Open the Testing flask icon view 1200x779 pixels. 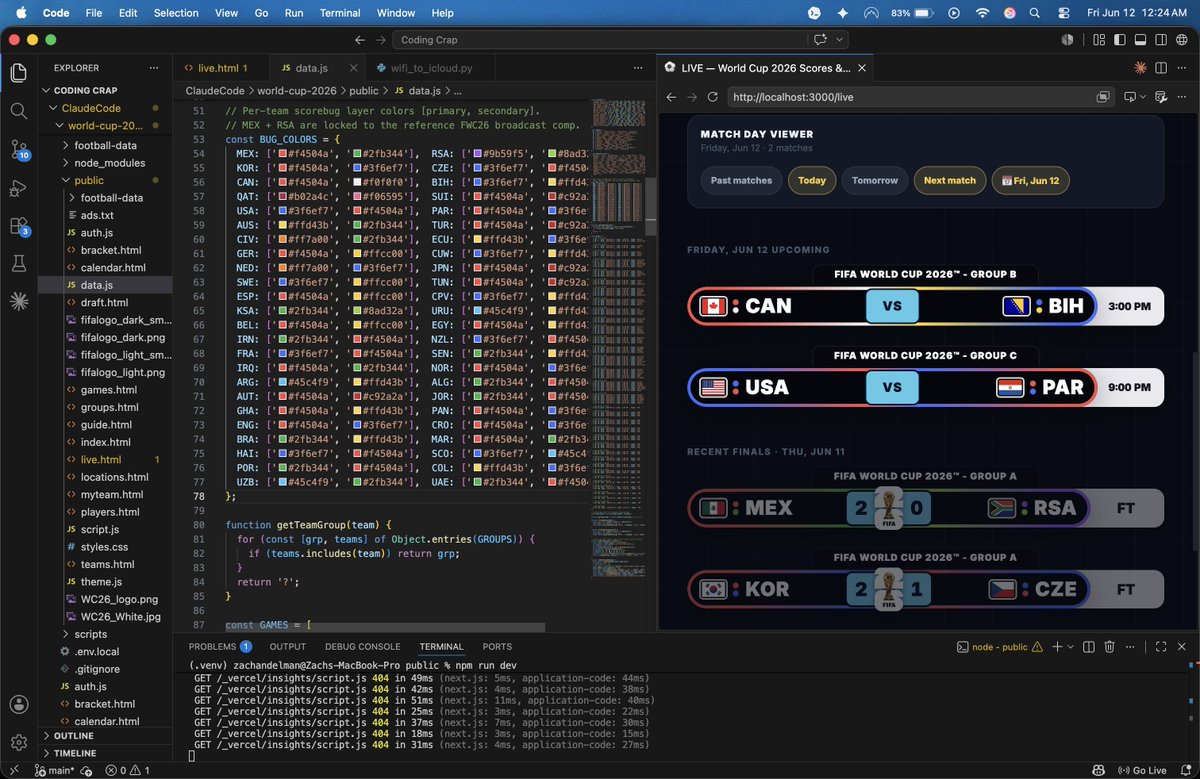click(19, 264)
